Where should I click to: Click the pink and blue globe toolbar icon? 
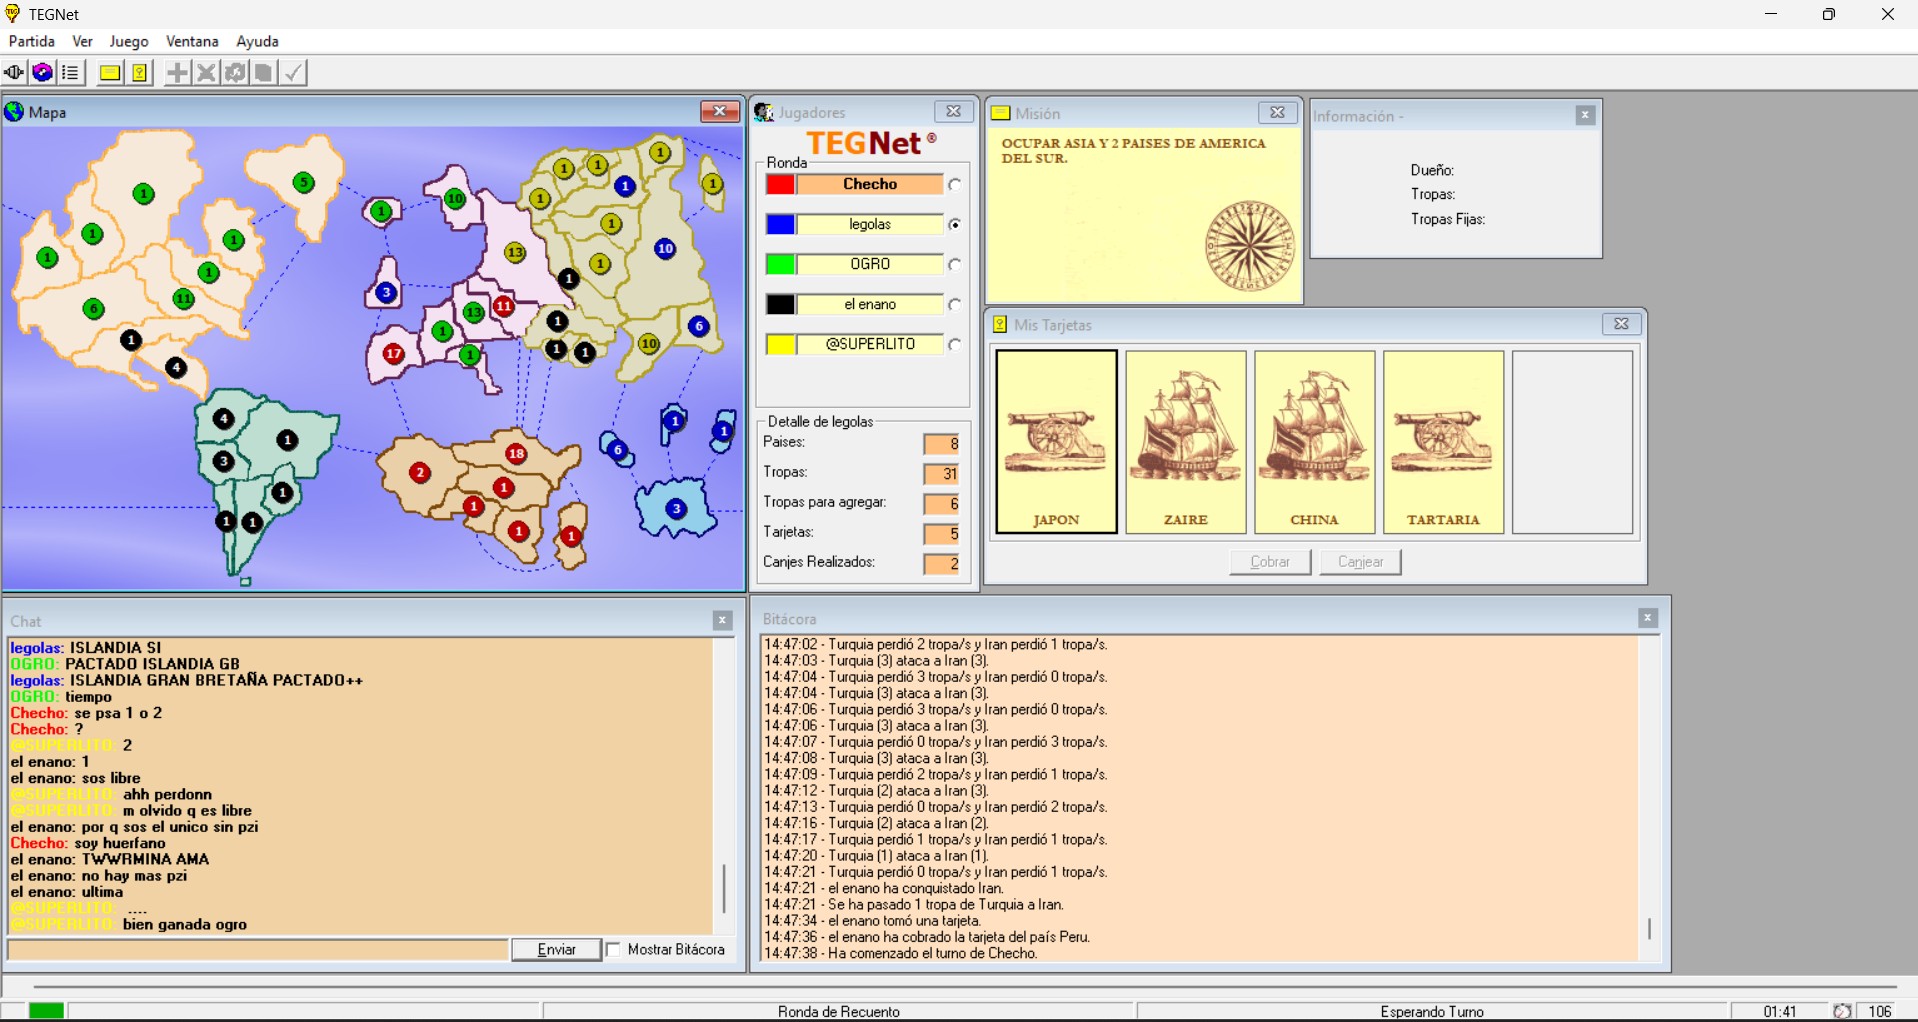click(x=43, y=73)
